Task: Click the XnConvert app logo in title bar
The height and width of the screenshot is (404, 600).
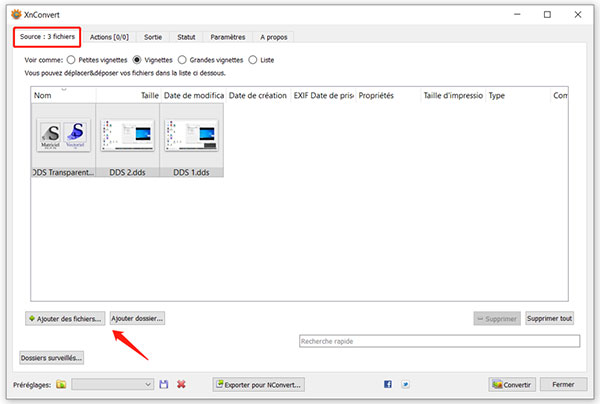Action: tap(16, 15)
